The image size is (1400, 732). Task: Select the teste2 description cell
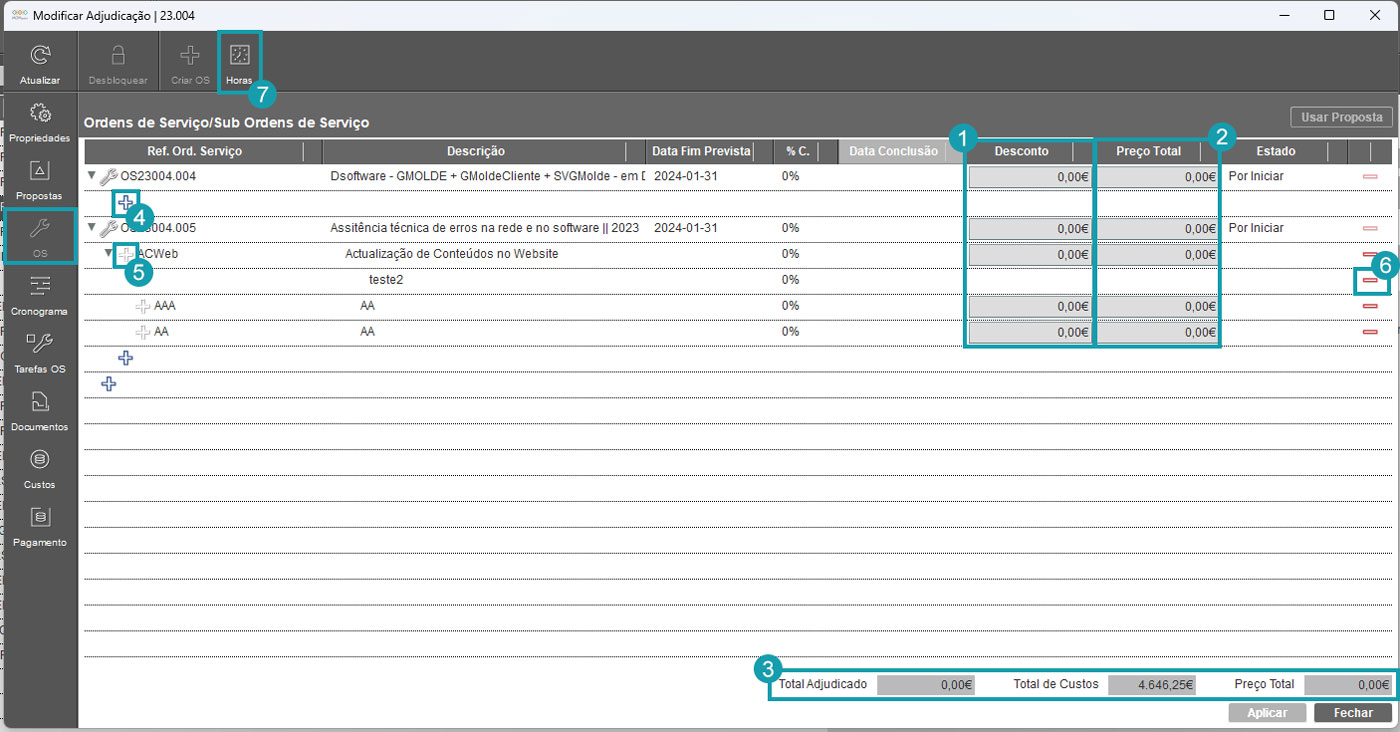[386, 280]
